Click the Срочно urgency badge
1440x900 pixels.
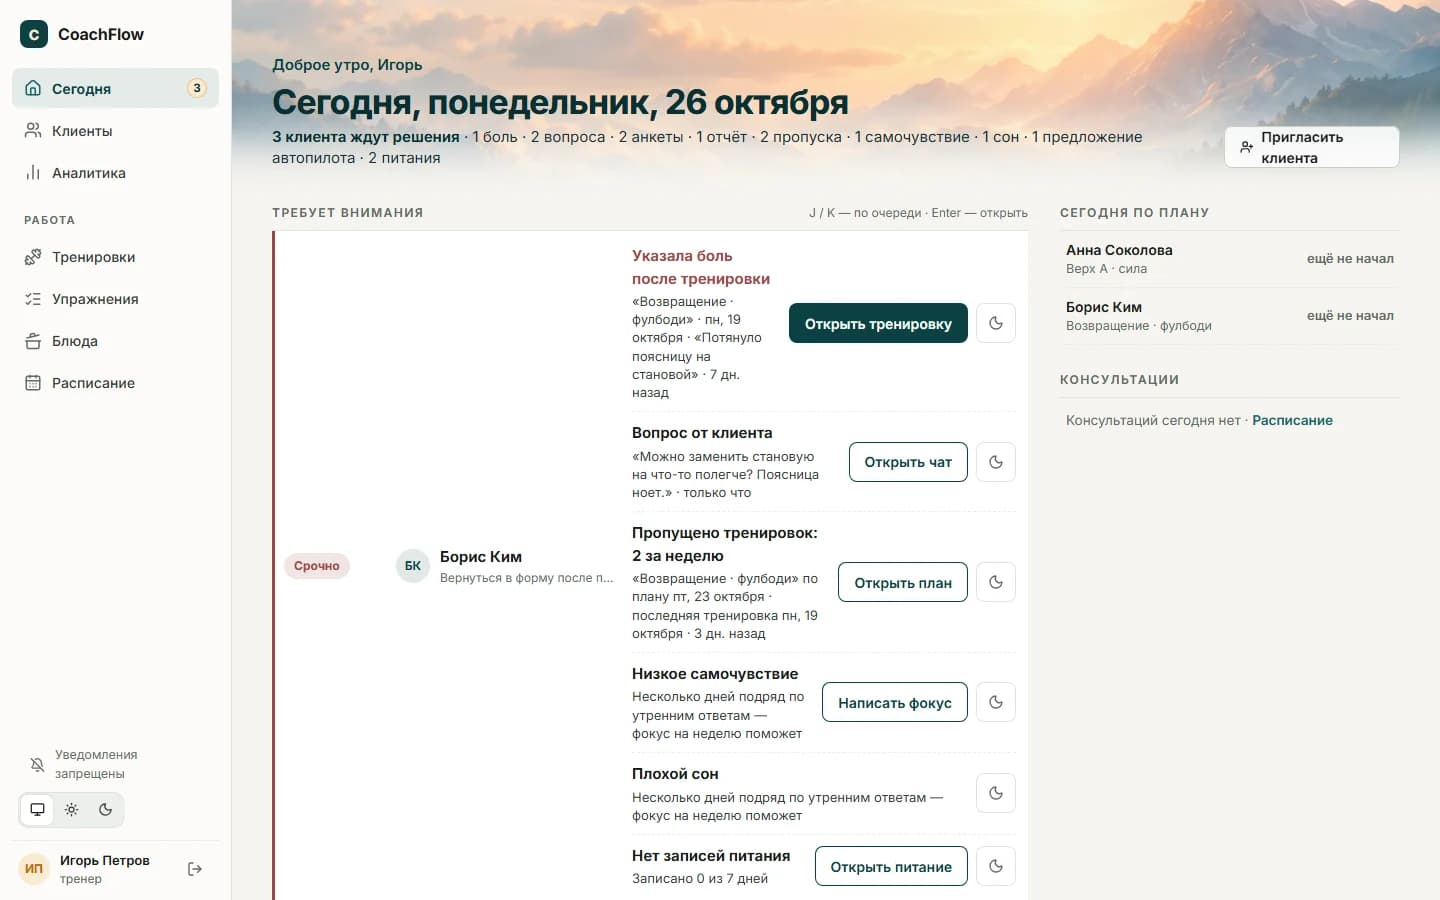[317, 566]
